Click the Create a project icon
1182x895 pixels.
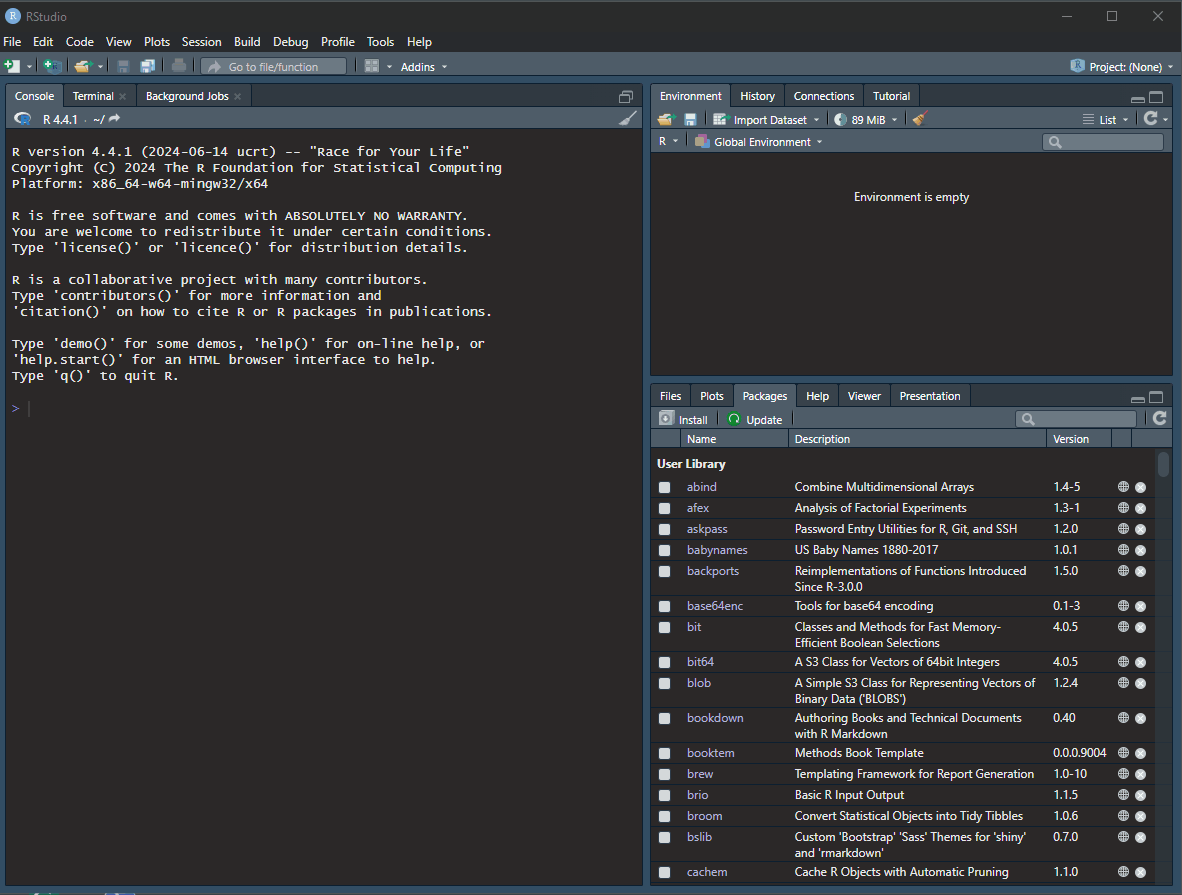click(x=52, y=66)
